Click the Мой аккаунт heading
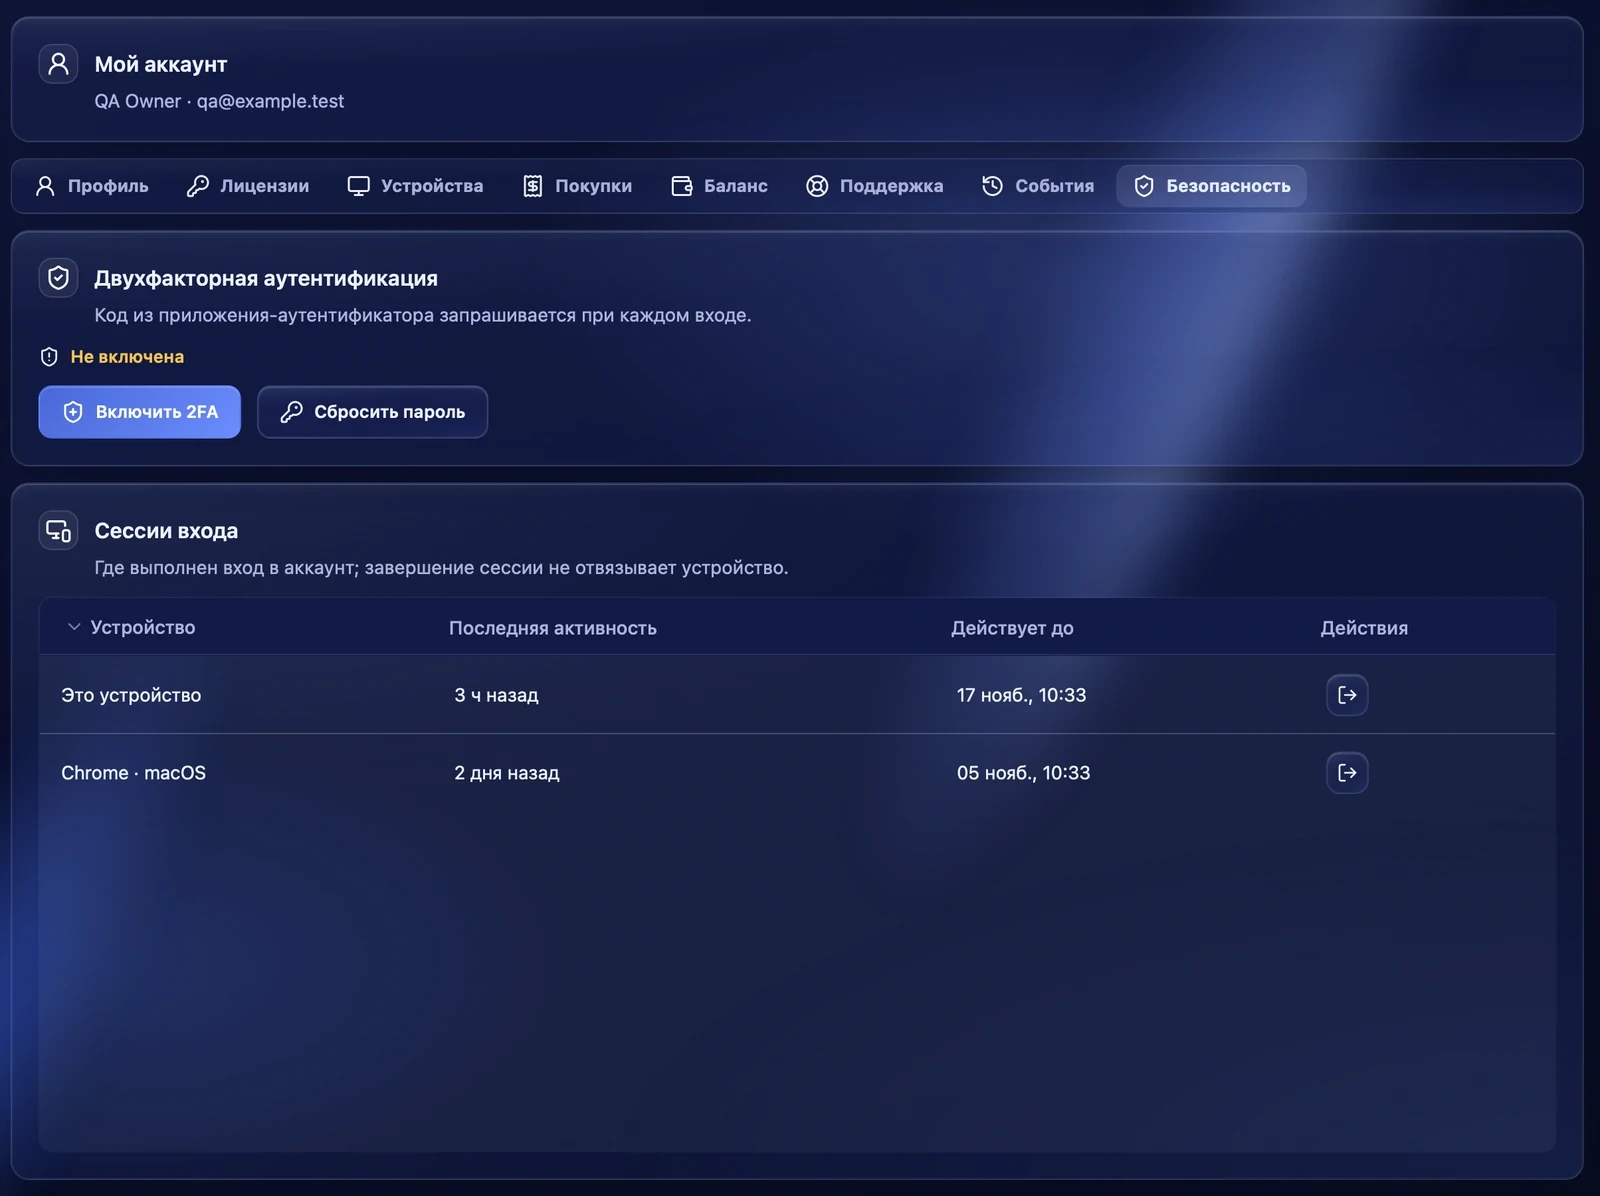Viewport: 1600px width, 1196px height. [161, 64]
